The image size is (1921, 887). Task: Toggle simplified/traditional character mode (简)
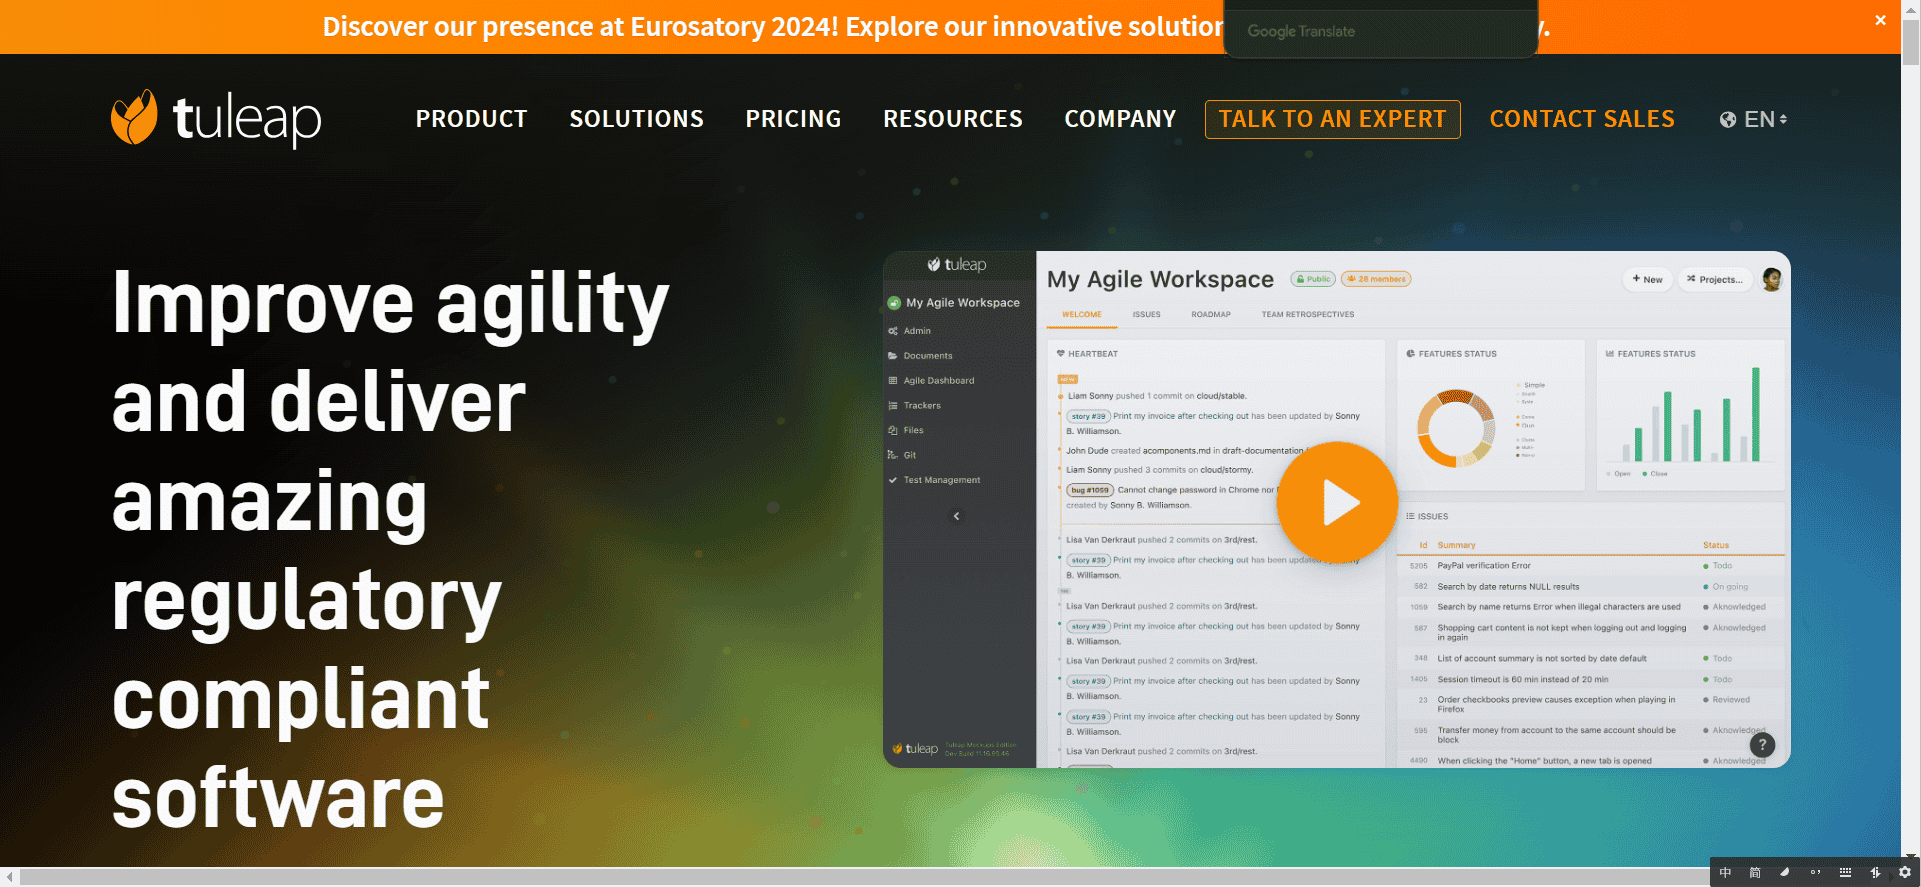click(1755, 872)
